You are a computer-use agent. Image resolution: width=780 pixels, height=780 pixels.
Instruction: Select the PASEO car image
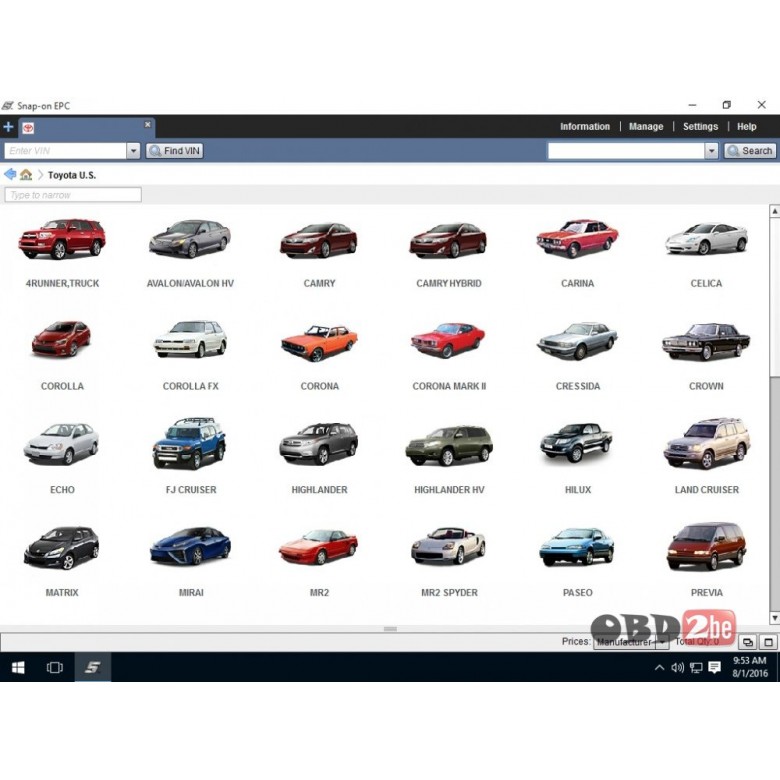pyautogui.click(x=577, y=547)
